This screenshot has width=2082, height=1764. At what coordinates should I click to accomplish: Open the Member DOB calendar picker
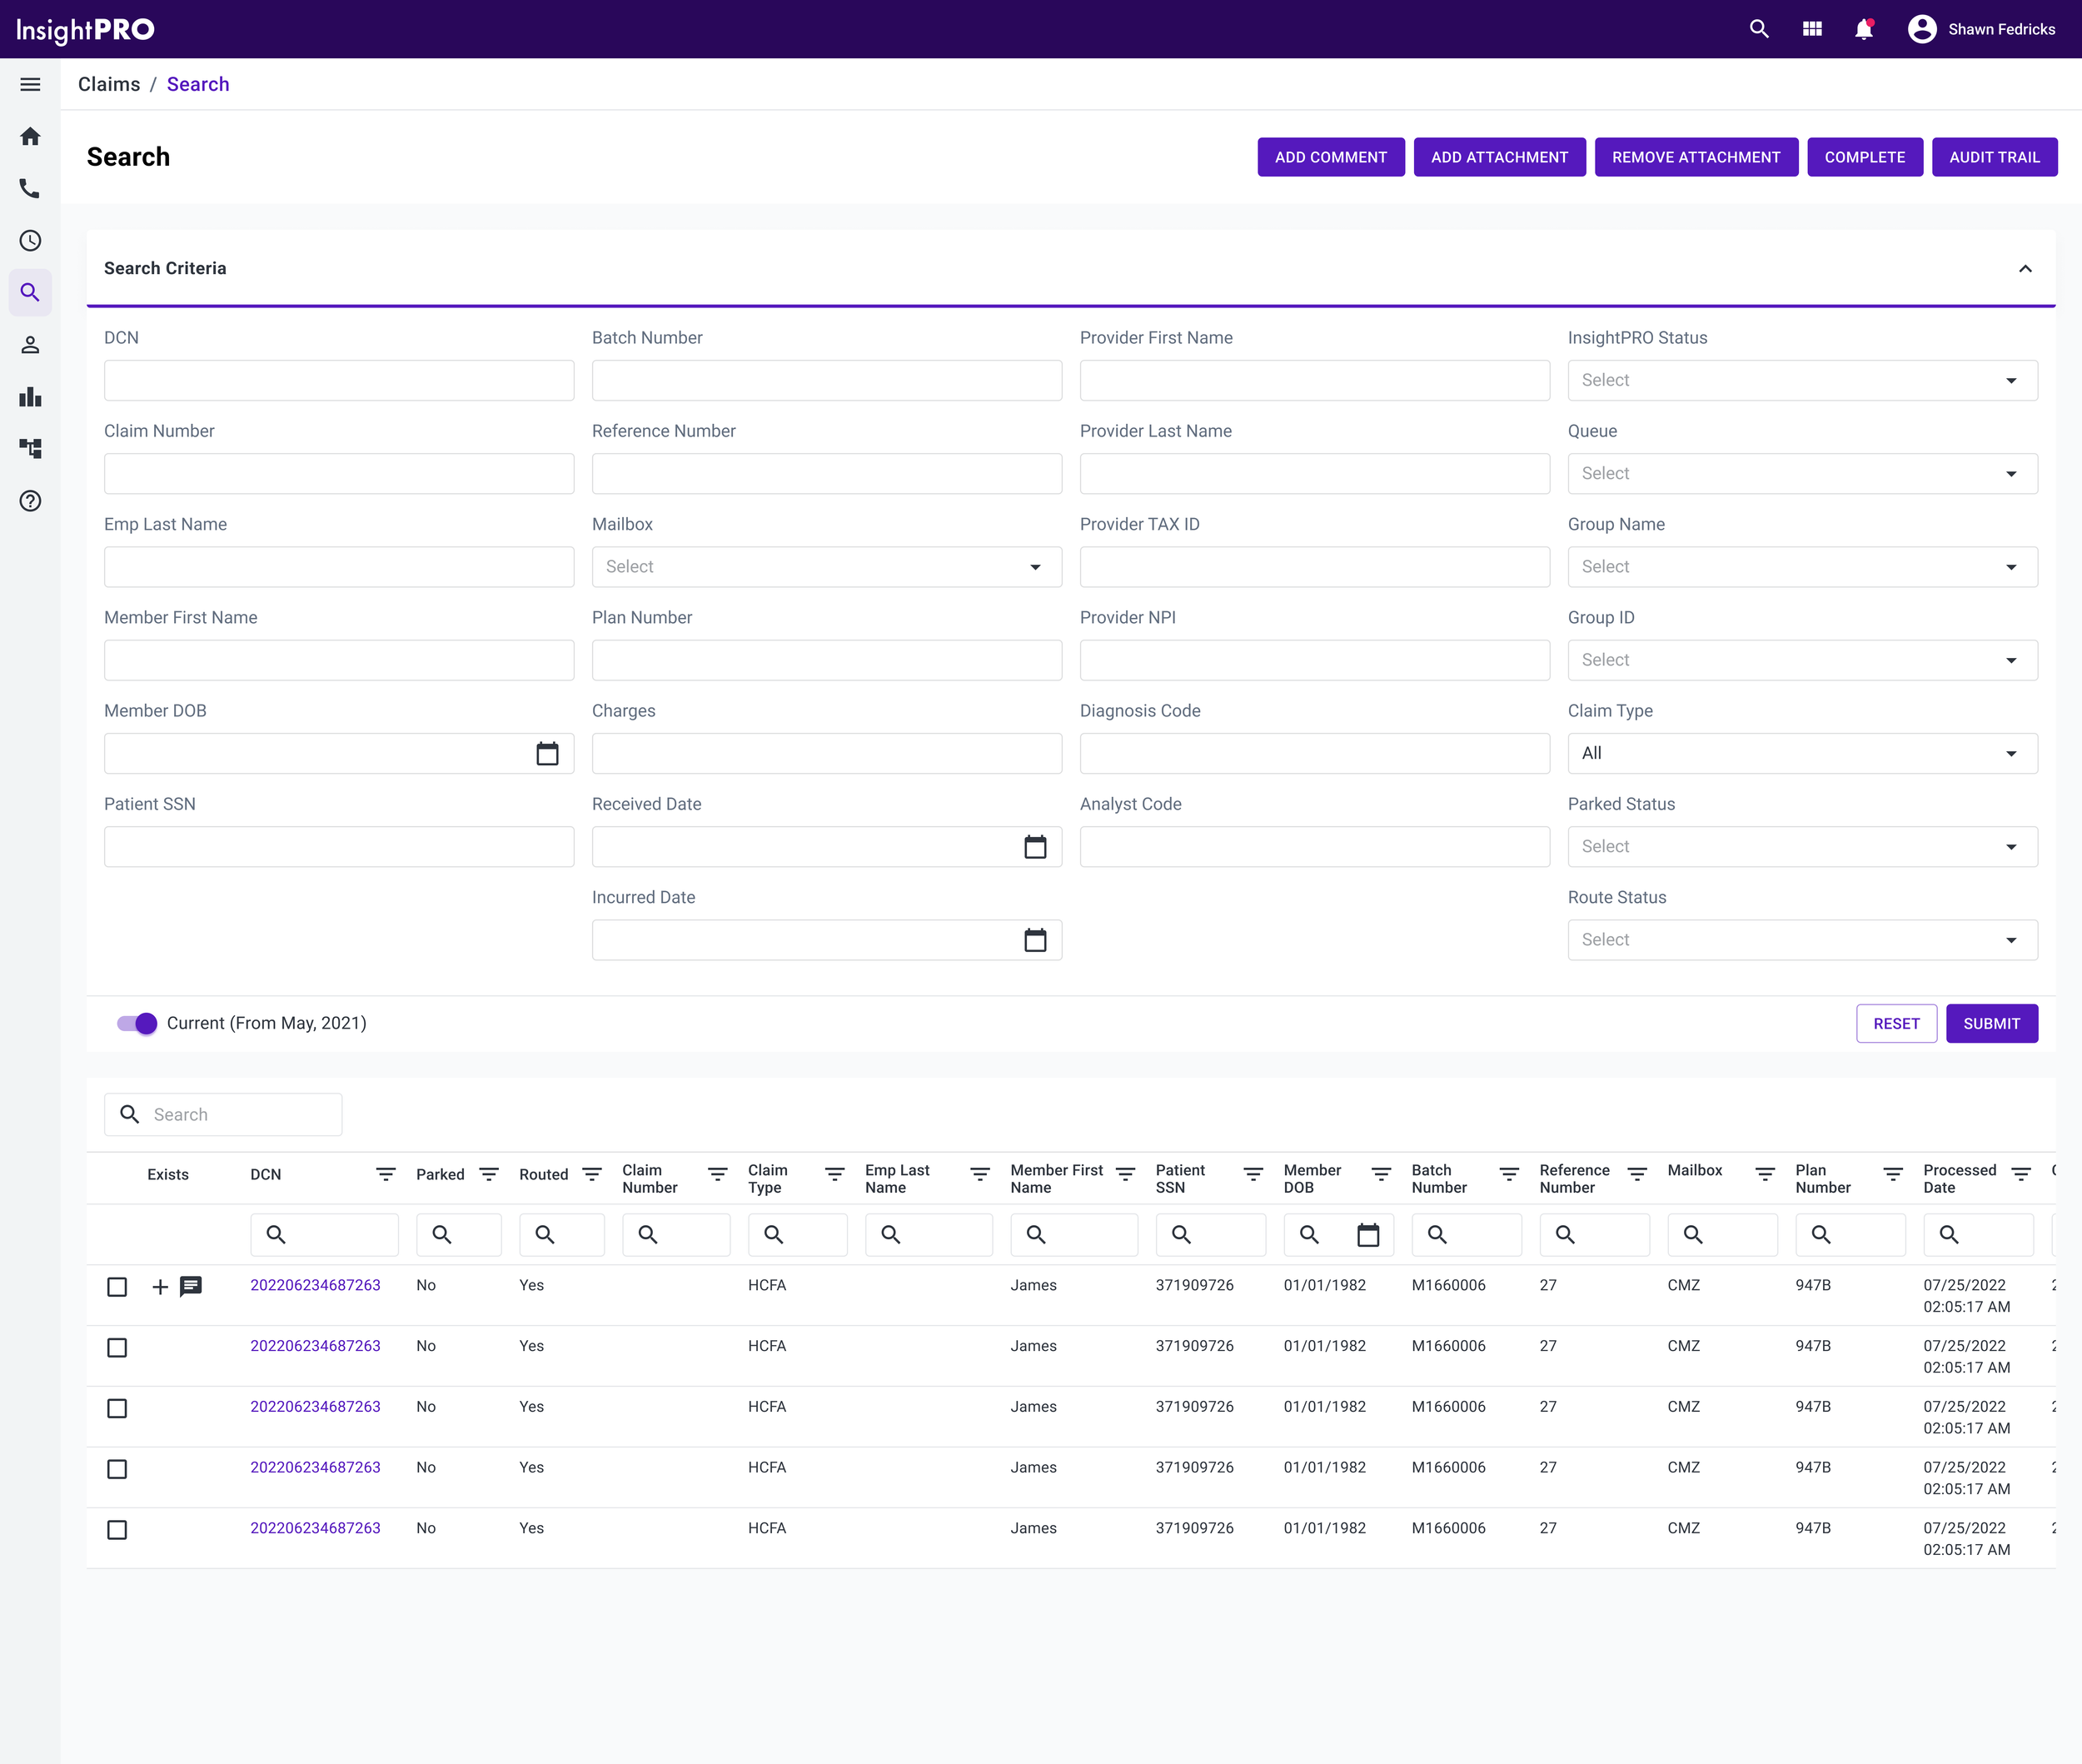click(x=547, y=753)
